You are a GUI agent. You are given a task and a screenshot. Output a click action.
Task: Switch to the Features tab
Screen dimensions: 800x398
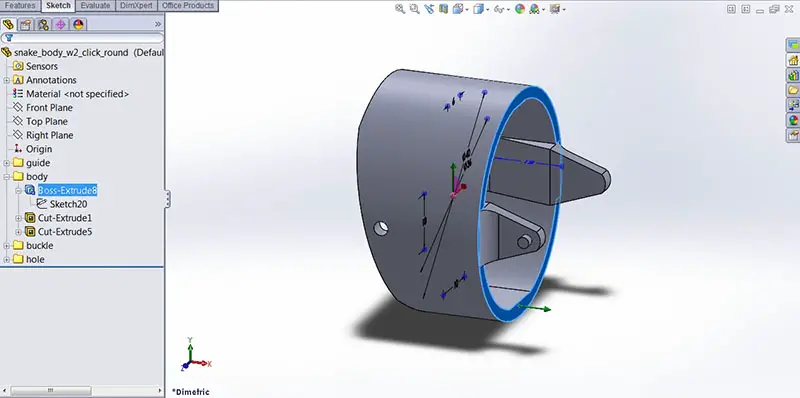point(20,6)
